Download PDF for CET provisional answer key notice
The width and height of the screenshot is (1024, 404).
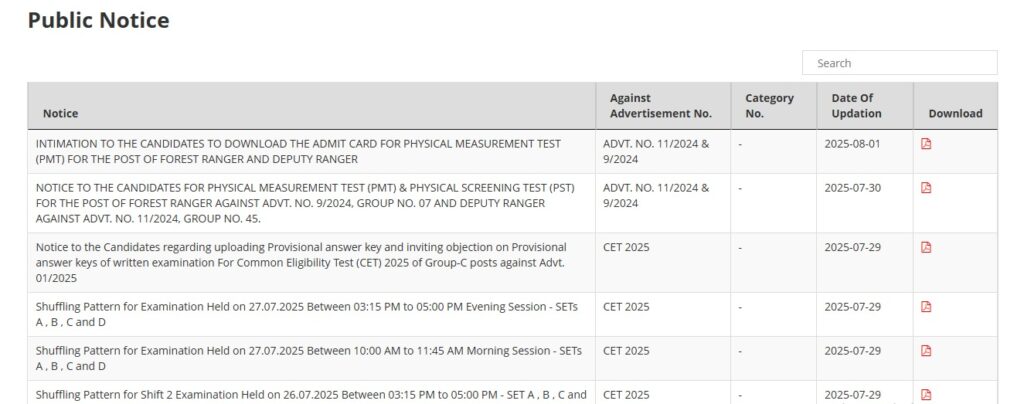click(926, 247)
